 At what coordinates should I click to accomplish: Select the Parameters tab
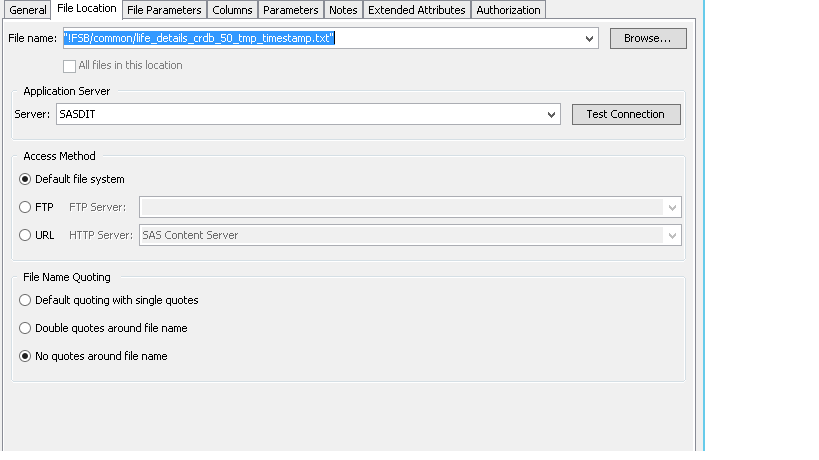pyautogui.click(x=291, y=10)
